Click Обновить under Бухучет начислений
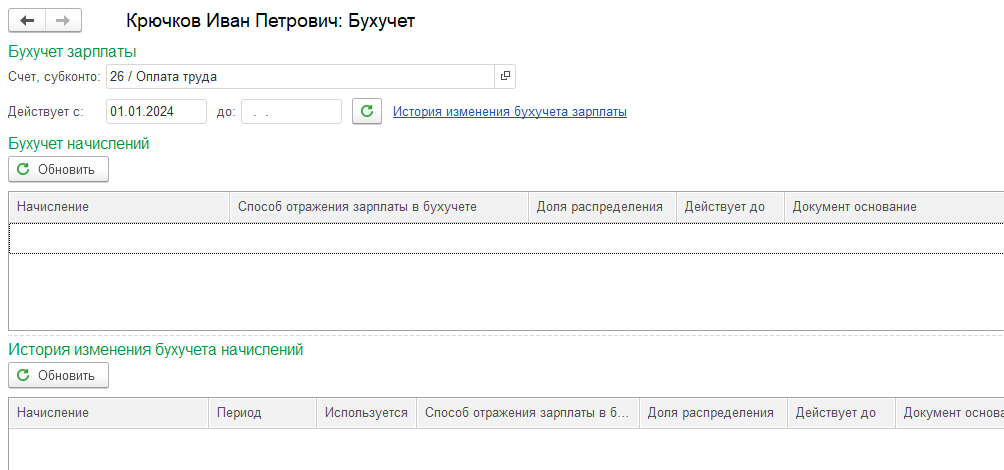The width and height of the screenshot is (1004, 470). pos(58,170)
